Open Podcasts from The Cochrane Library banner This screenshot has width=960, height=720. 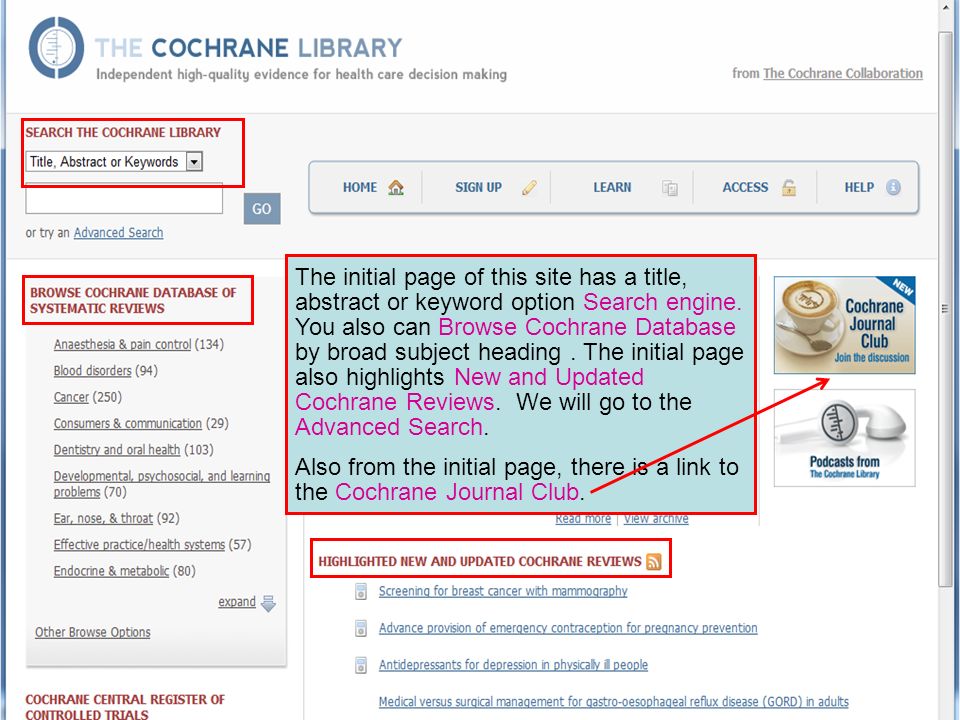844,438
